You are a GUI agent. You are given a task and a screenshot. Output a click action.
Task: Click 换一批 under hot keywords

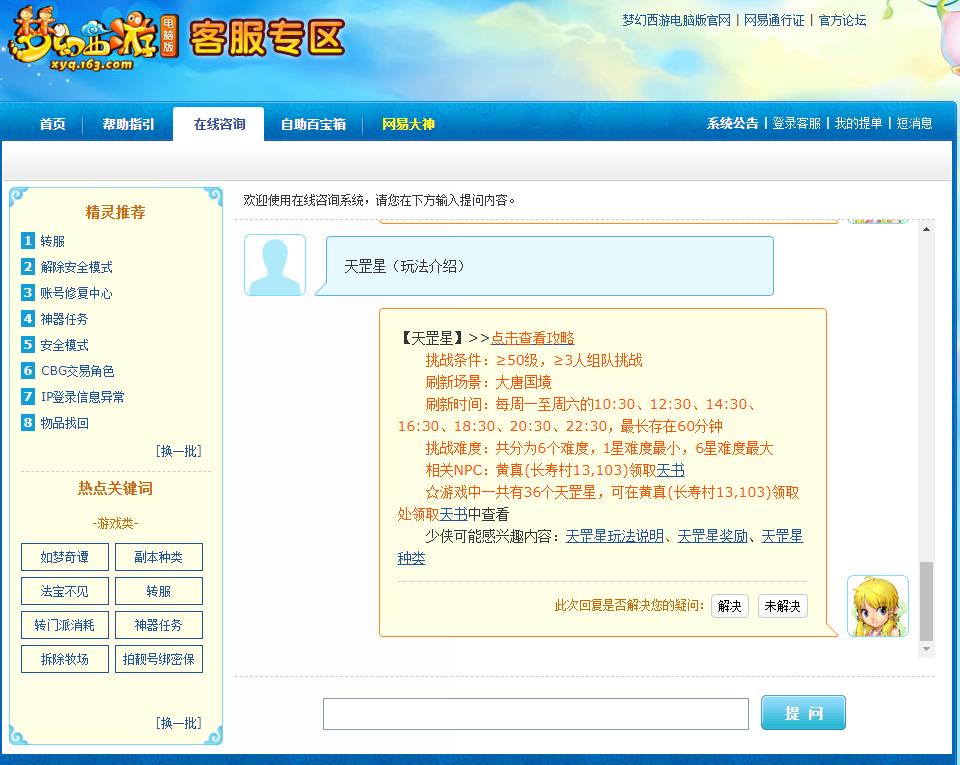coord(178,723)
